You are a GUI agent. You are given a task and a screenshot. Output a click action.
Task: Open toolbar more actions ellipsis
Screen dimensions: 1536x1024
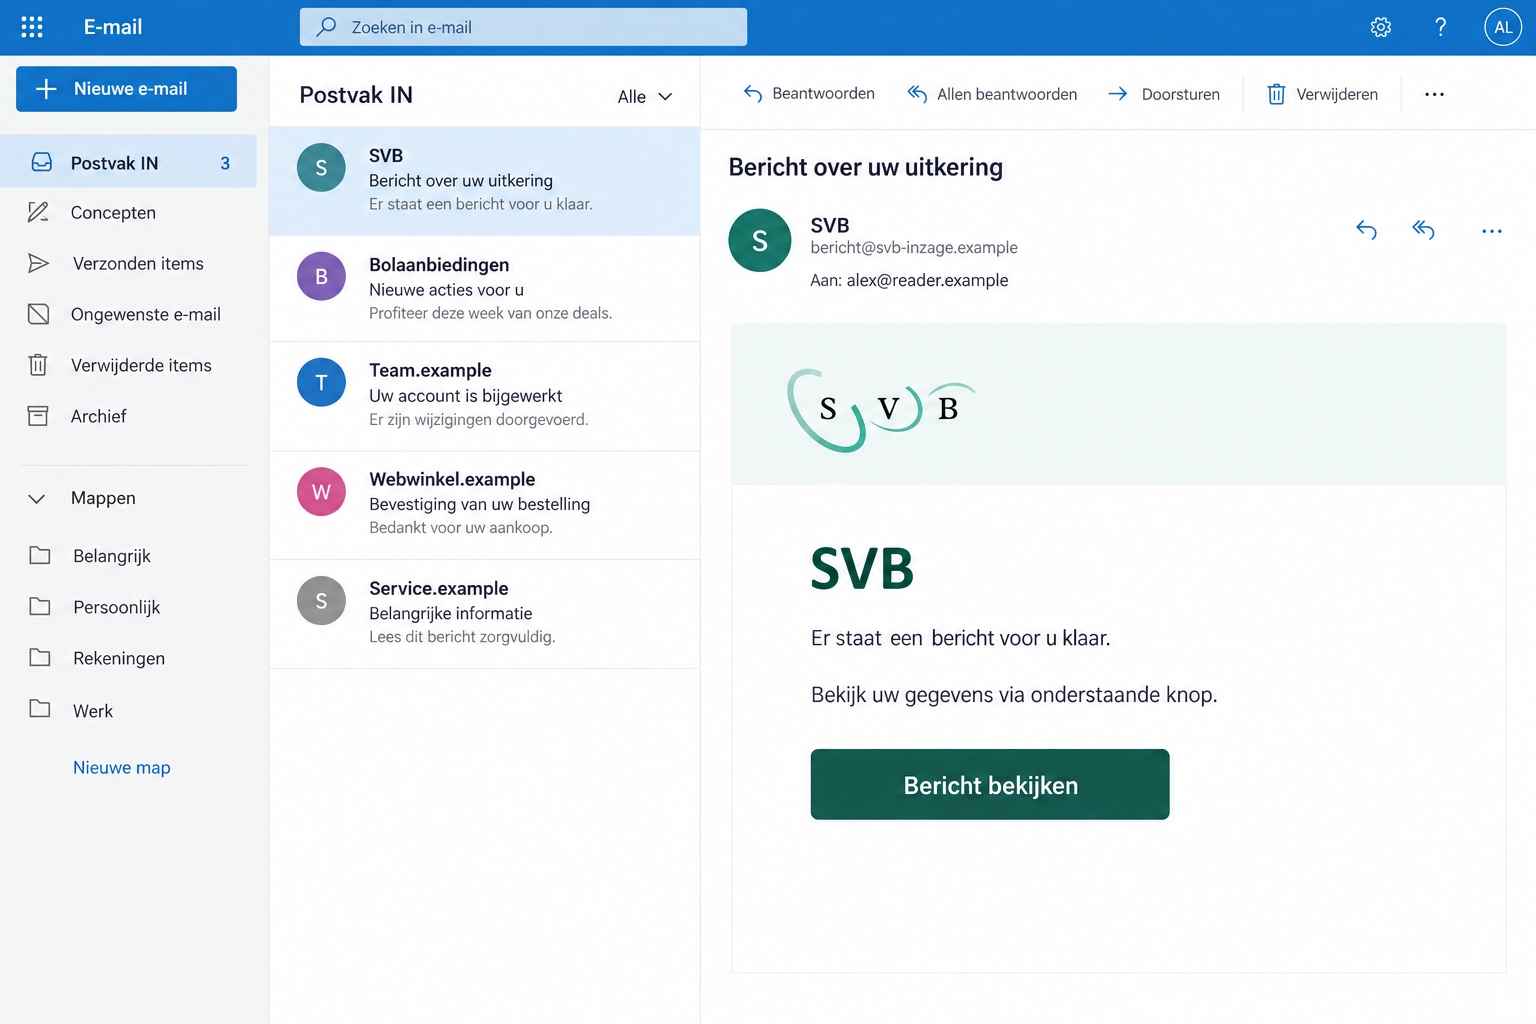[1434, 94]
